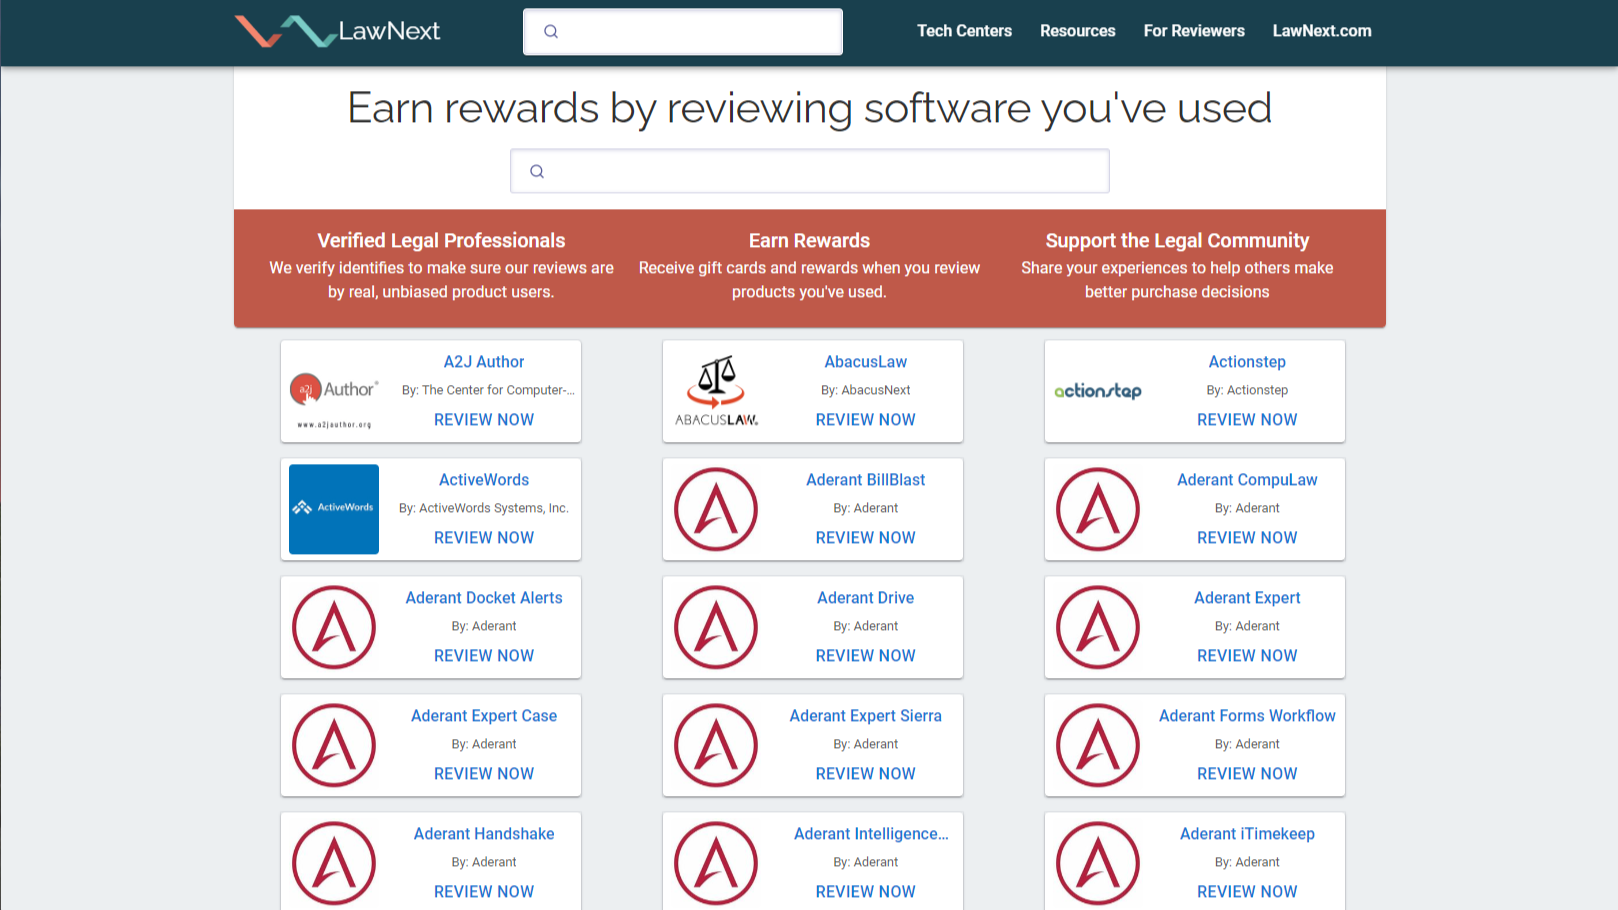Image resolution: width=1618 pixels, height=910 pixels.
Task: Click REVIEW NOW for ActiveWords
Action: coord(484,538)
